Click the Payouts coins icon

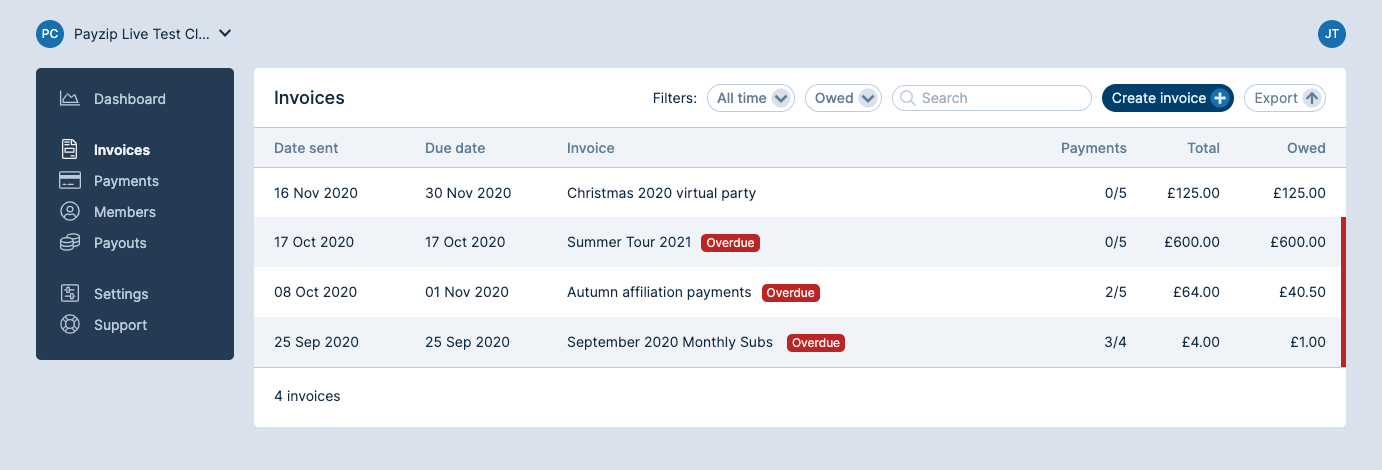[69, 243]
